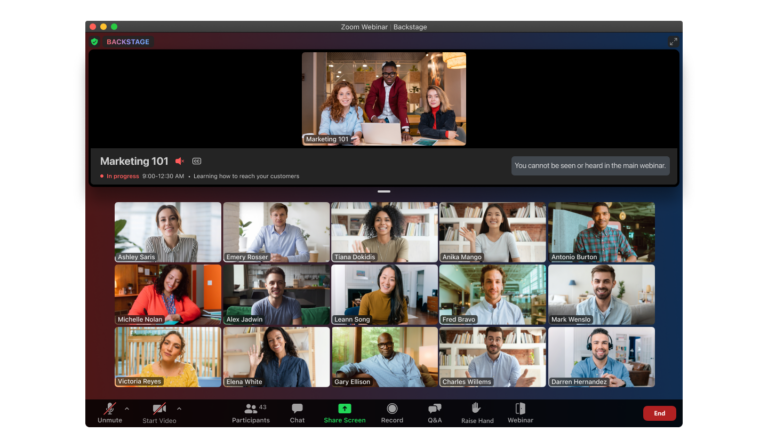This screenshot has height=448, width=768.
Task: Click the handle bar below webinar panel
Action: 384,191
